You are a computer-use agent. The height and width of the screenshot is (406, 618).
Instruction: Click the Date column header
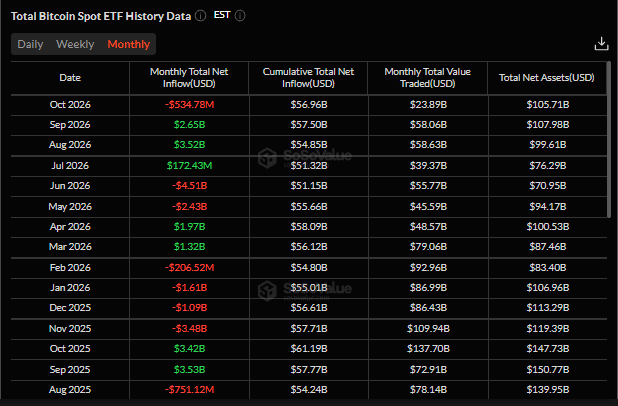pos(70,78)
